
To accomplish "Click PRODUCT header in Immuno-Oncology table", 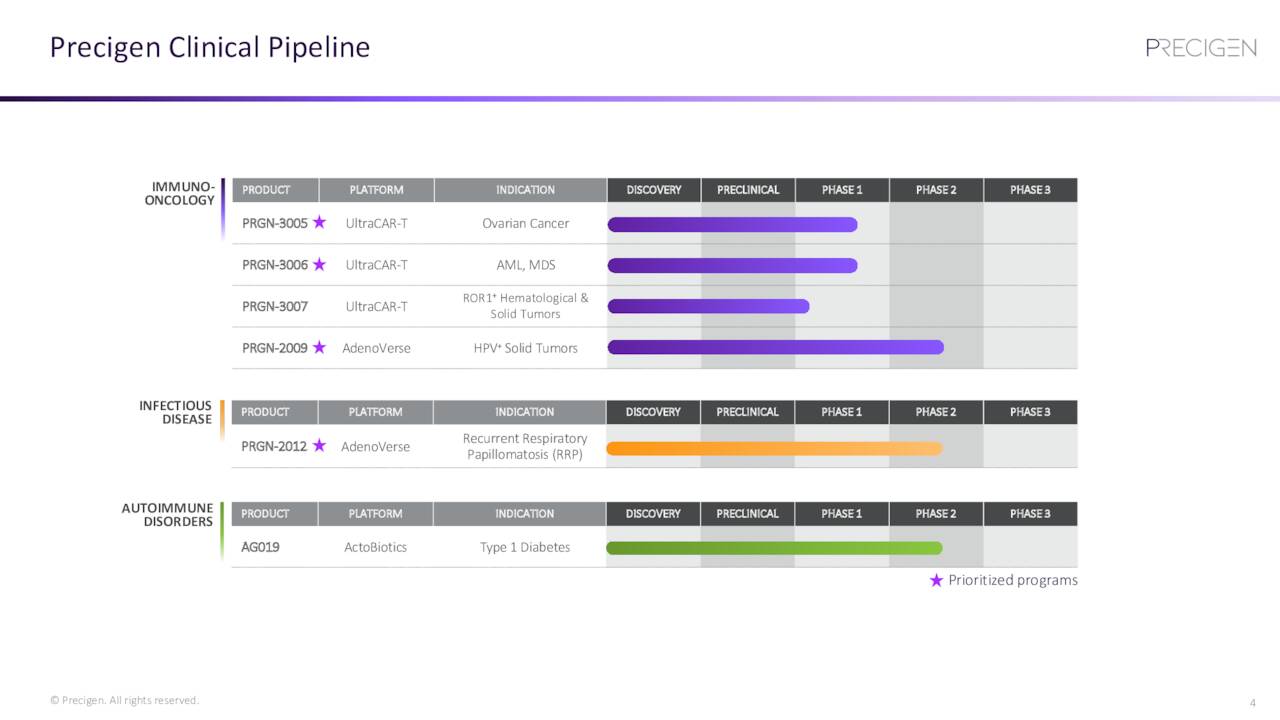I will tap(275, 190).
